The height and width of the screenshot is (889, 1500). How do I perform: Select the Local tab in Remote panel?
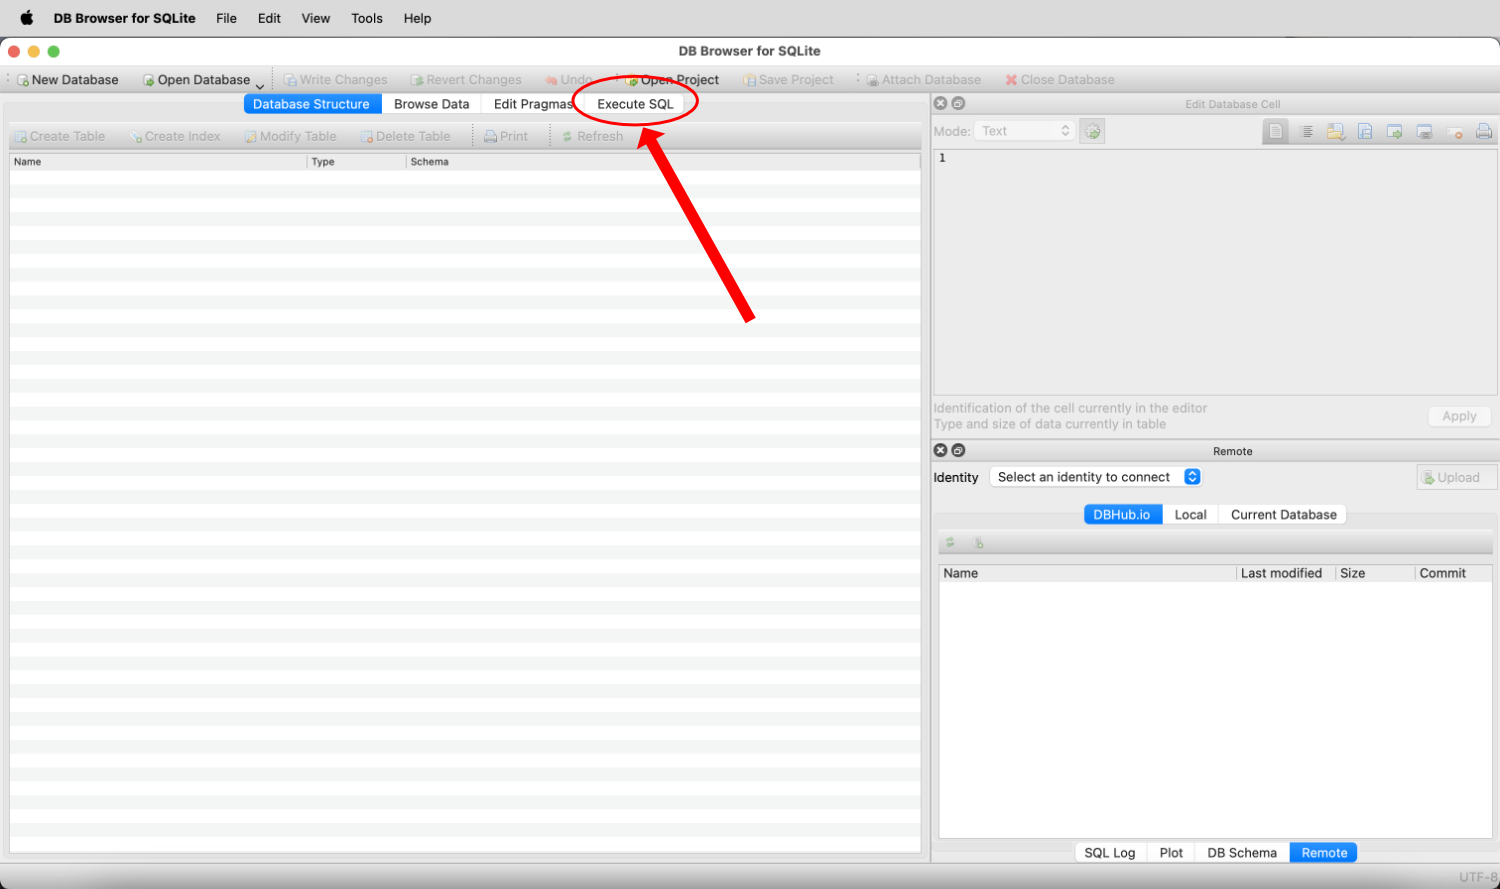[1190, 515]
